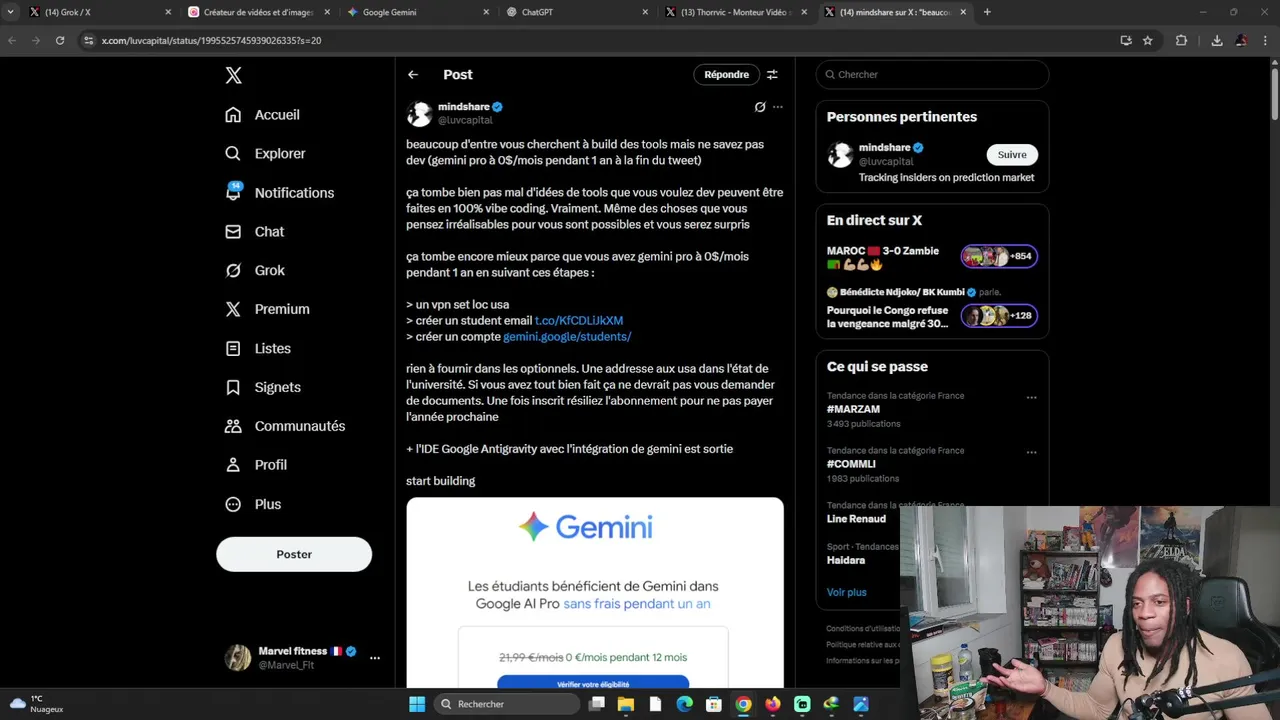Open the #COMMLI trend
This screenshot has width=1280, height=720.
click(851, 464)
